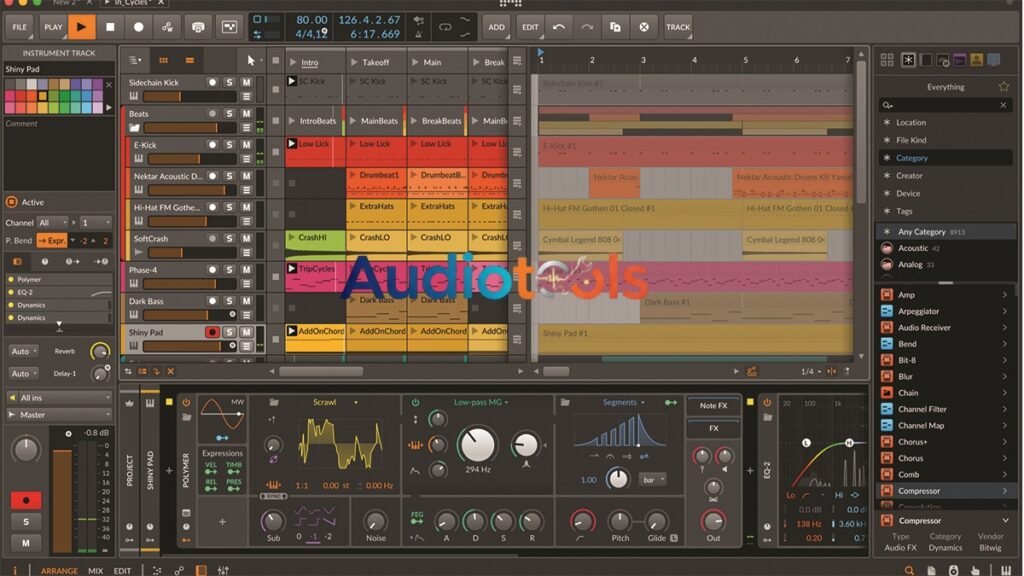Open the FILE menu
Image resolution: width=1024 pixels, height=576 pixels.
pyautogui.click(x=17, y=27)
